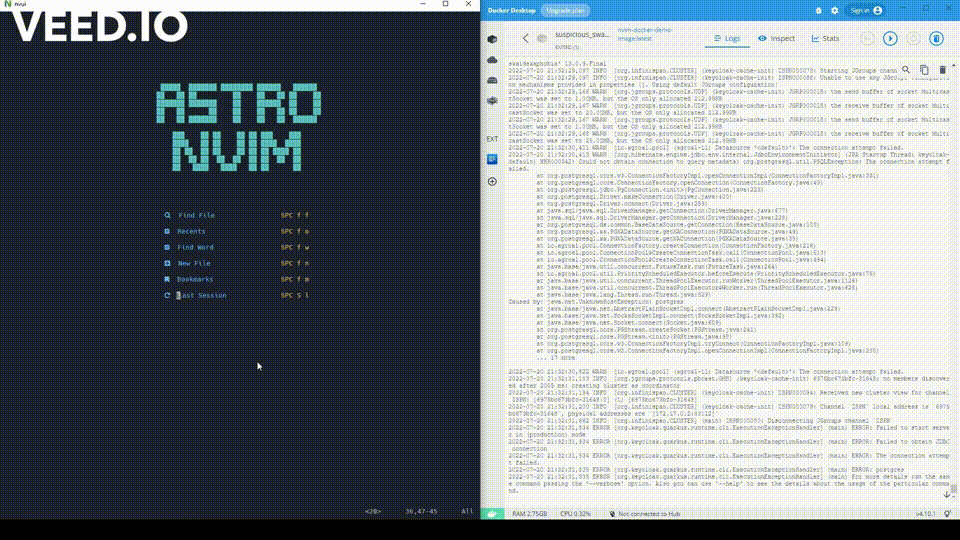Click the SPC S l shortcut text

click(x=294, y=295)
